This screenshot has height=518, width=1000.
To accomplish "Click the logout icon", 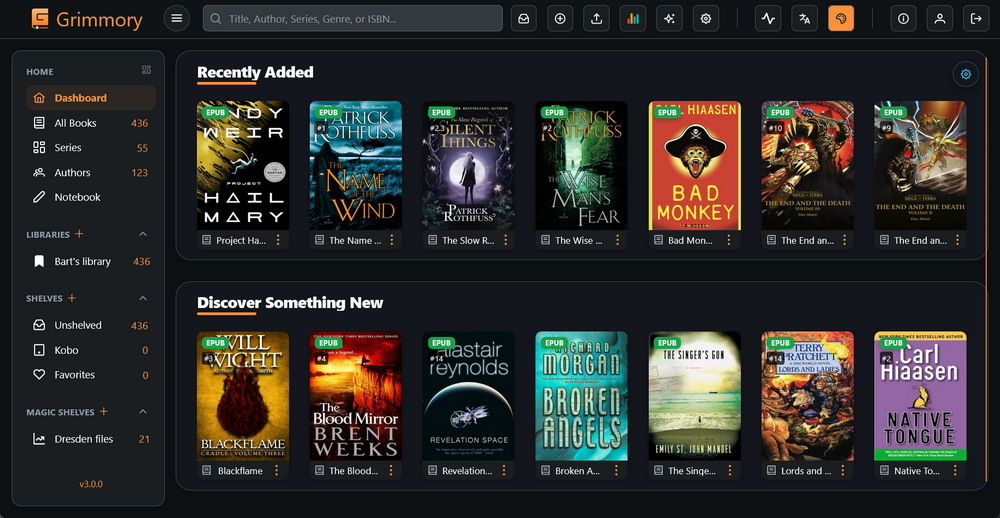I will [976, 18].
